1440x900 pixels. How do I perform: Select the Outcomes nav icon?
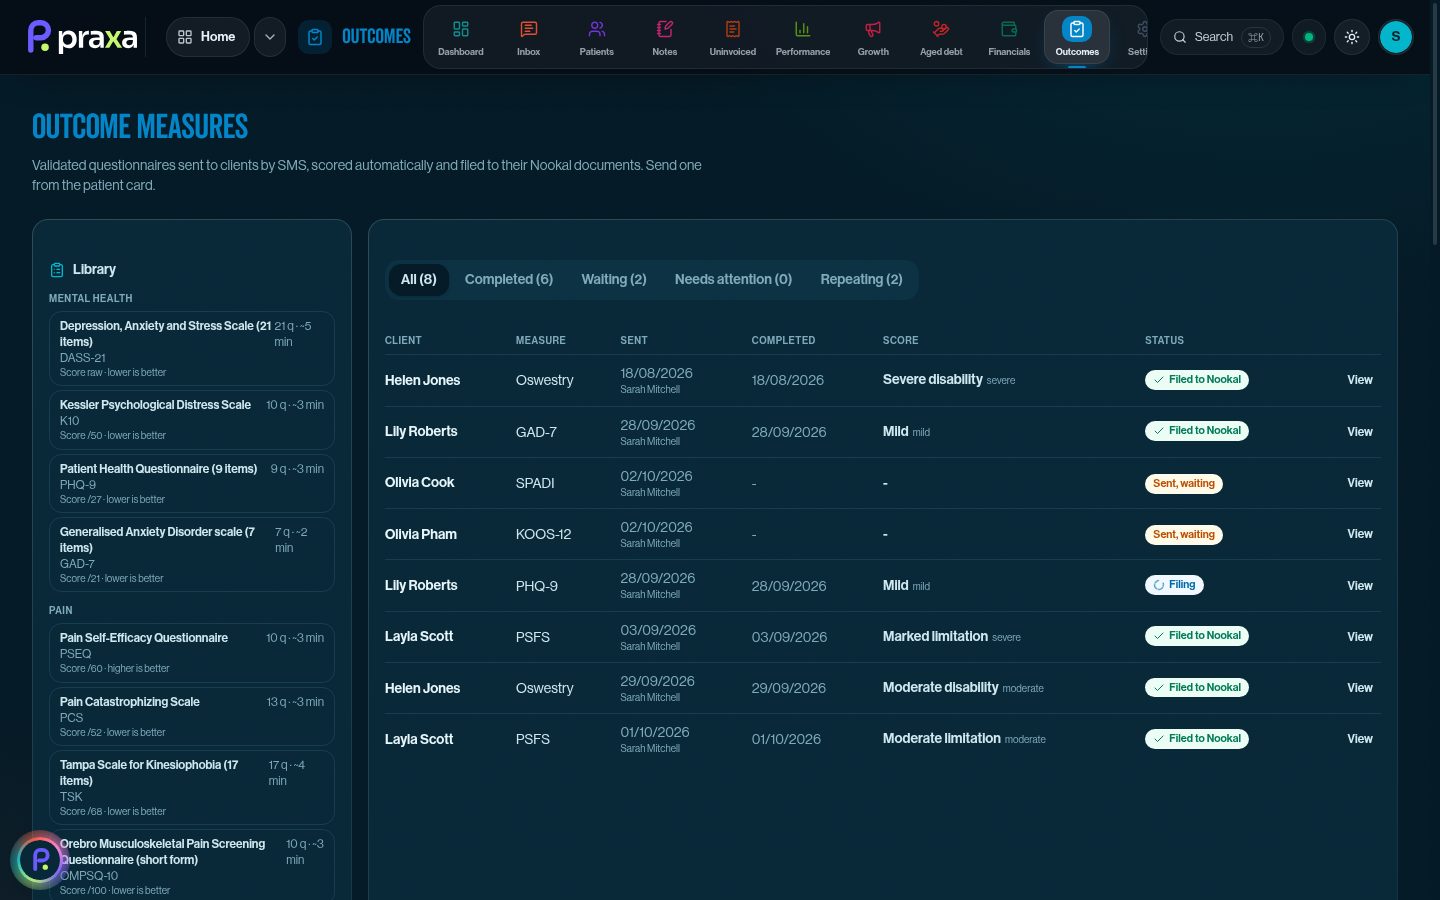[1077, 37]
